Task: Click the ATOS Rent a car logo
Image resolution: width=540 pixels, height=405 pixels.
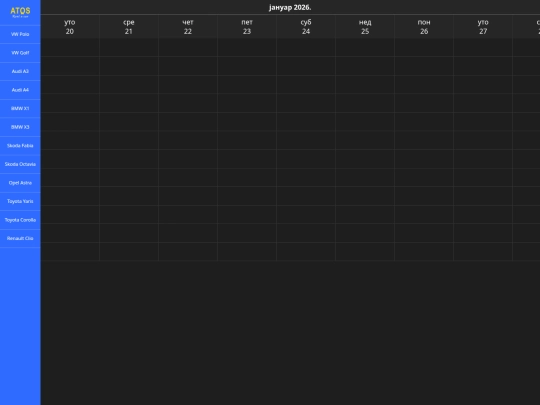Action: click(x=20, y=12)
